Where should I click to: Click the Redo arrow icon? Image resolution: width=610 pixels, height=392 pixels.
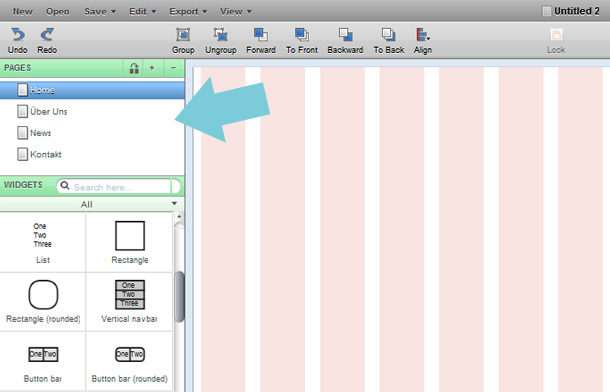(x=47, y=35)
